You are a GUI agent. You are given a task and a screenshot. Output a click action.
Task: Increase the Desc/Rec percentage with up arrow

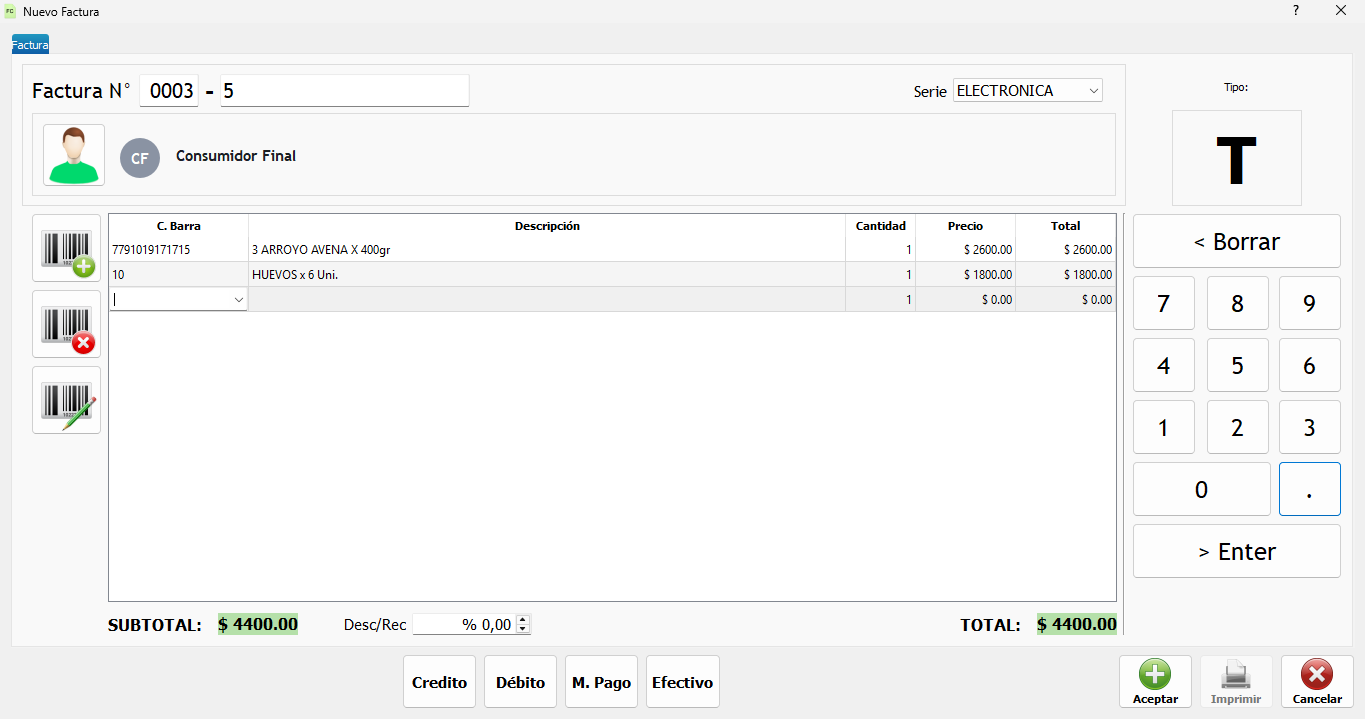[x=523, y=620]
